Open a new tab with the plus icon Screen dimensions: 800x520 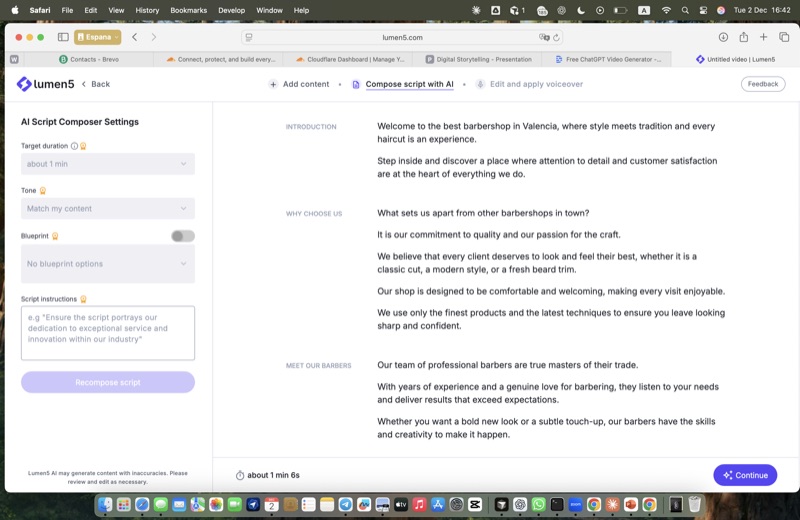(x=764, y=37)
